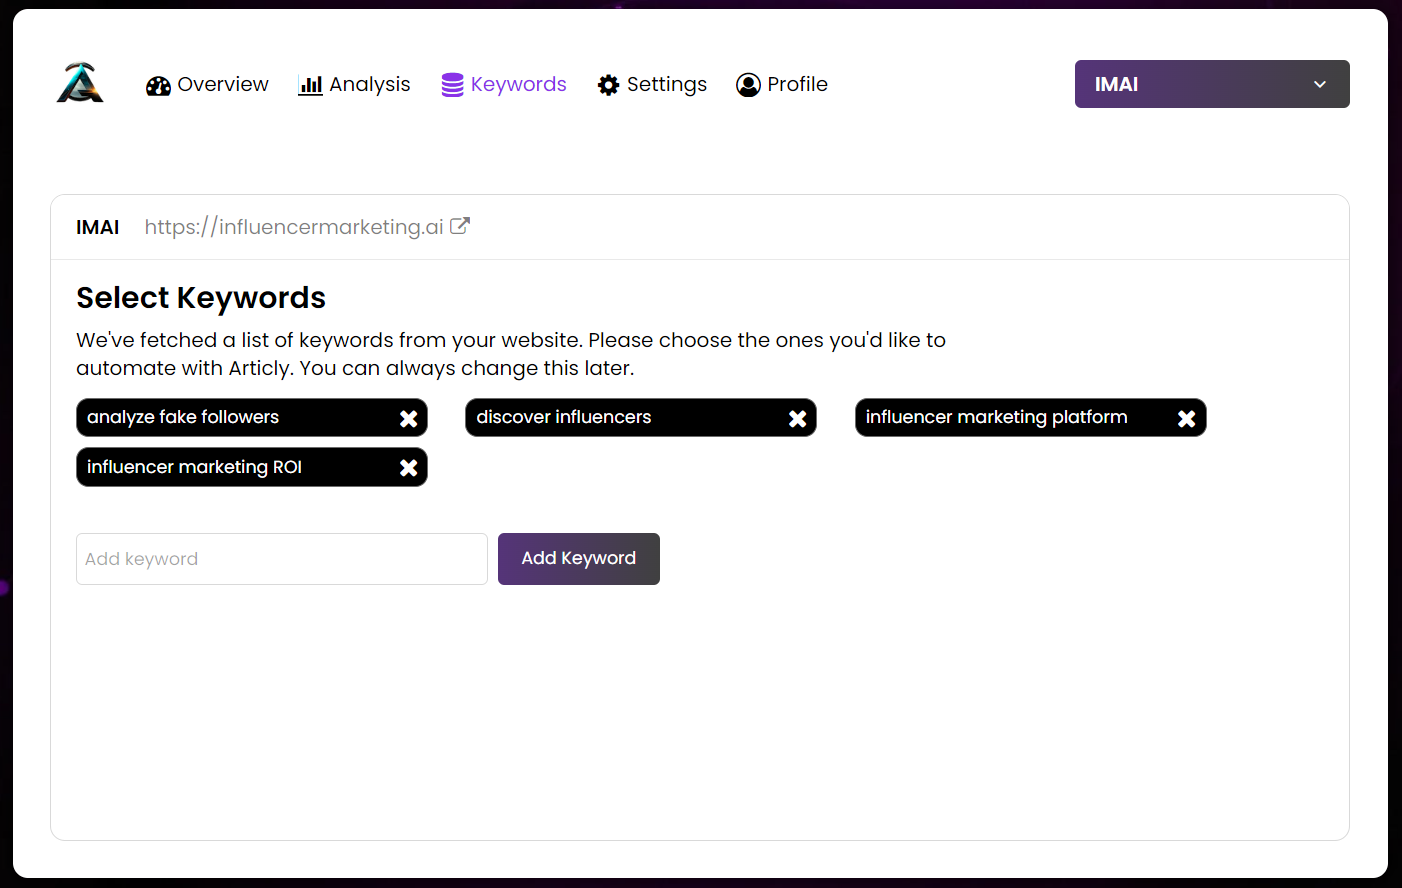
Task: Open the Overview tab
Action: pyautogui.click(x=207, y=85)
